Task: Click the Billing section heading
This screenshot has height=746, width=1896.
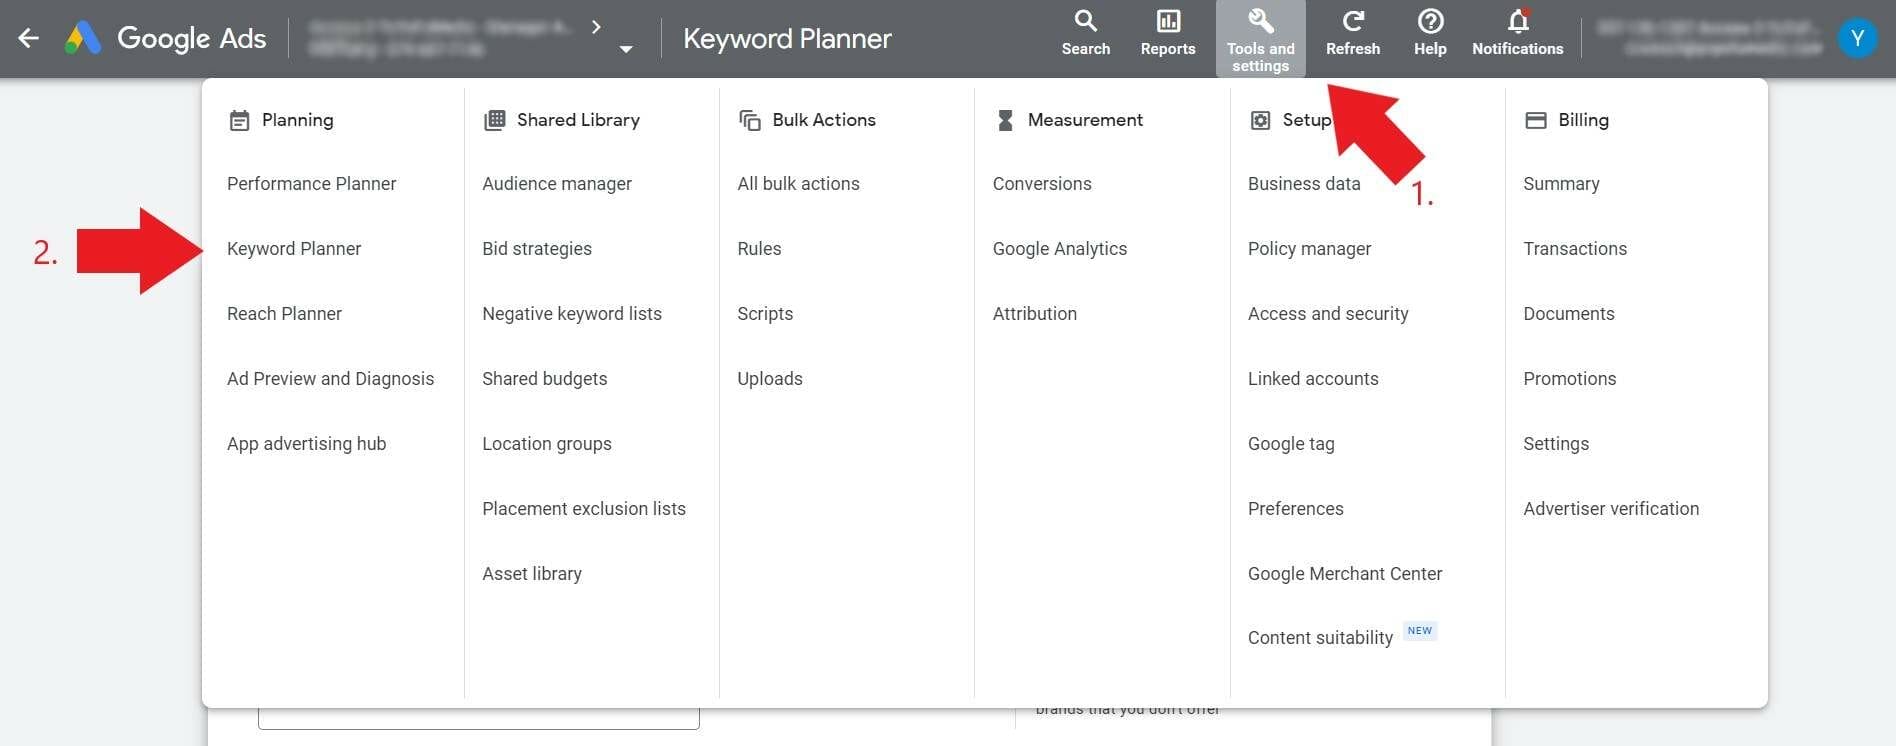Action: [1583, 120]
